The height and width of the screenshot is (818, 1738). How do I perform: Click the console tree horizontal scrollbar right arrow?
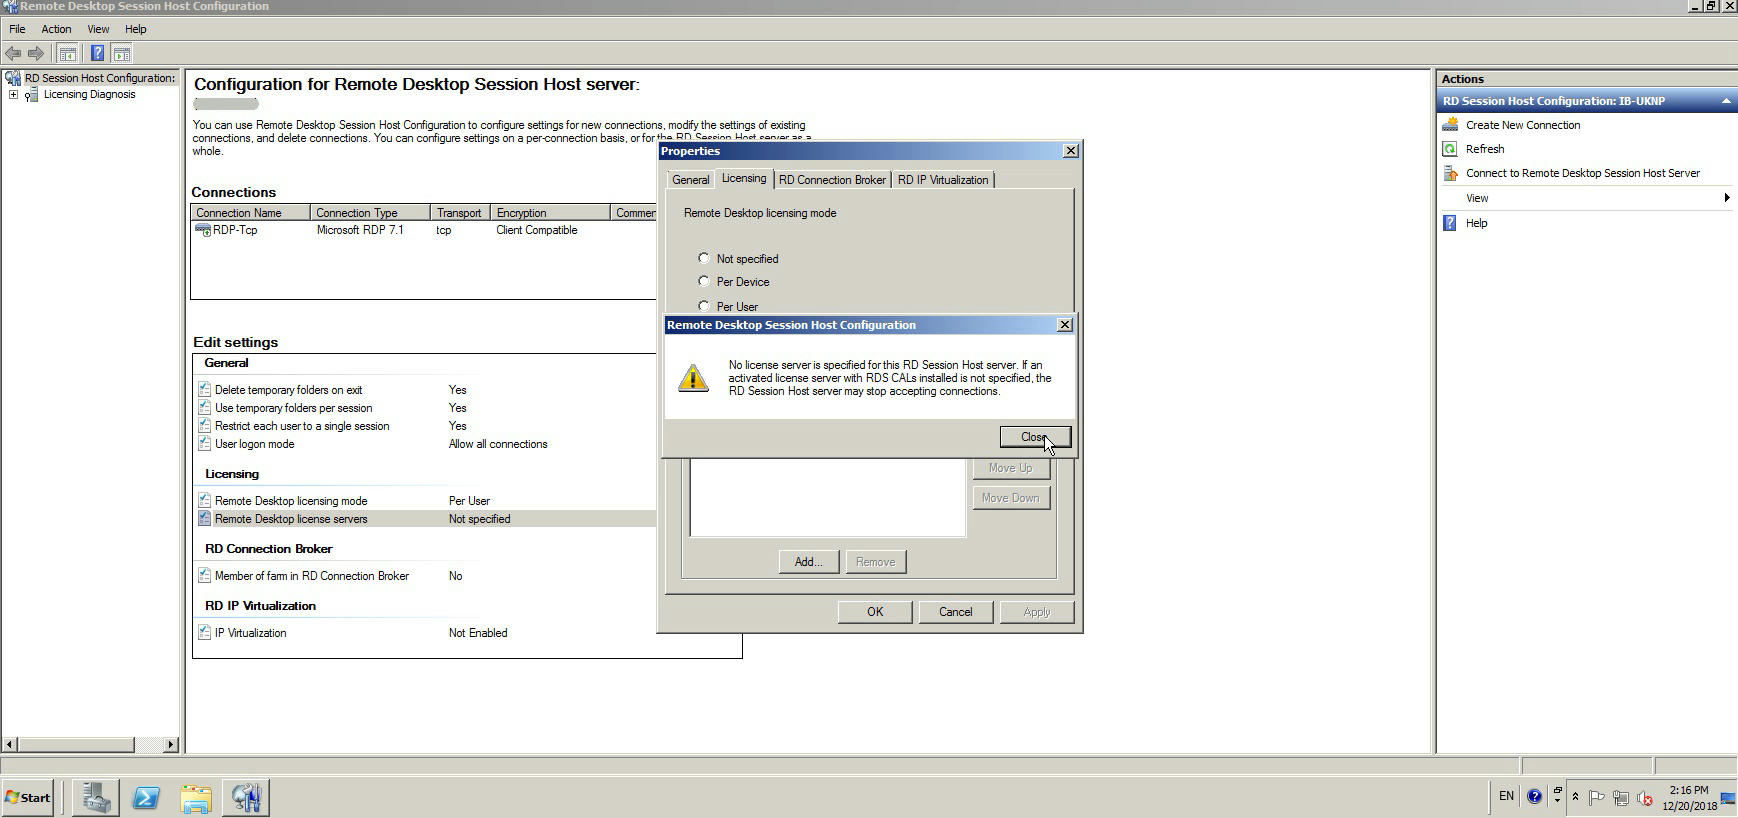coord(170,744)
